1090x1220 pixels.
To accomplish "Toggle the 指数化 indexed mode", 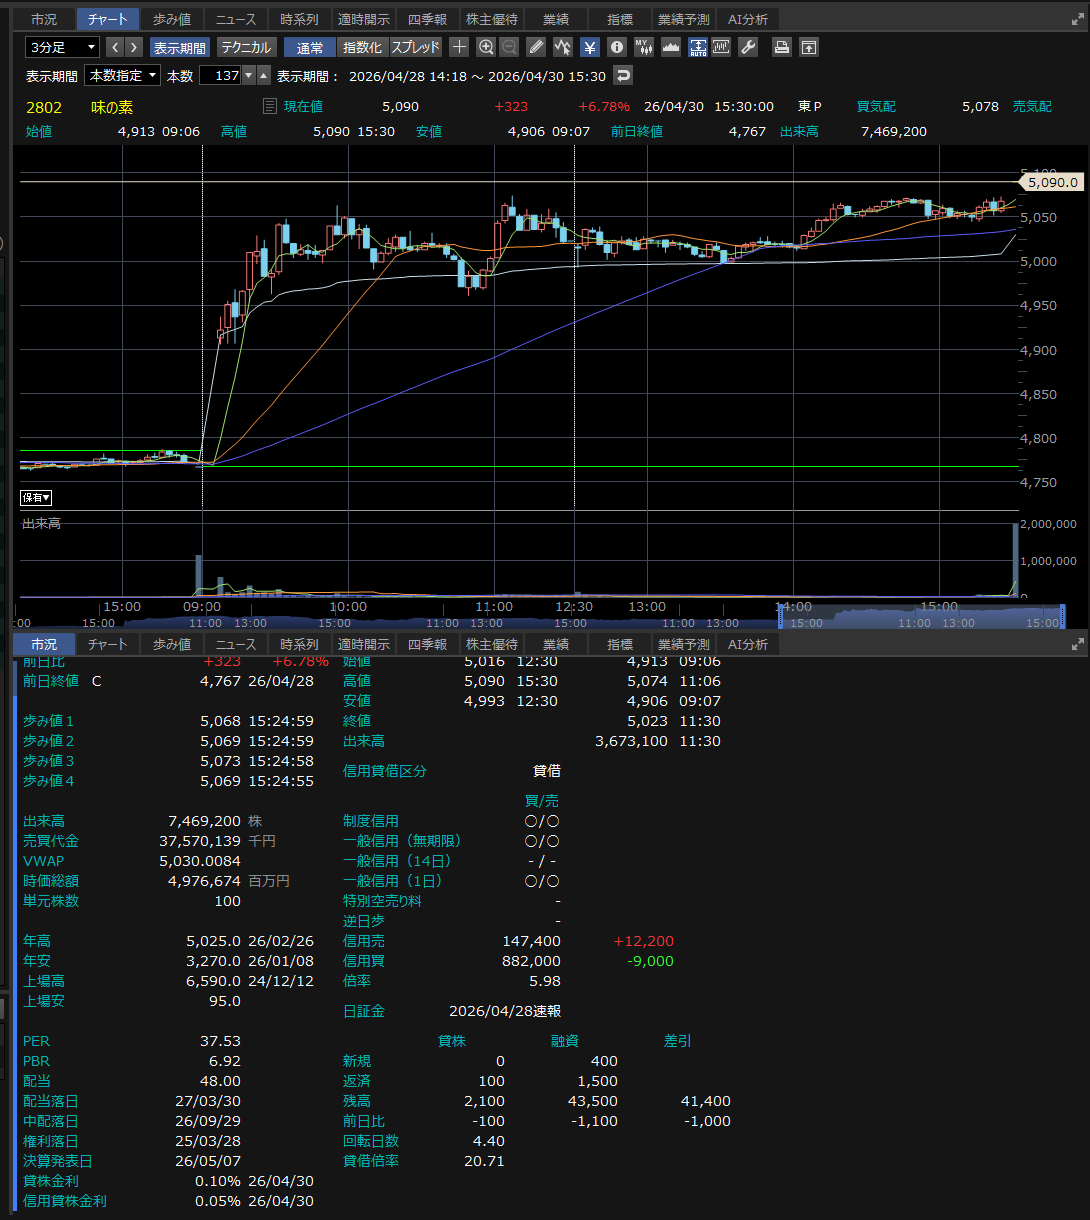I will coord(361,47).
